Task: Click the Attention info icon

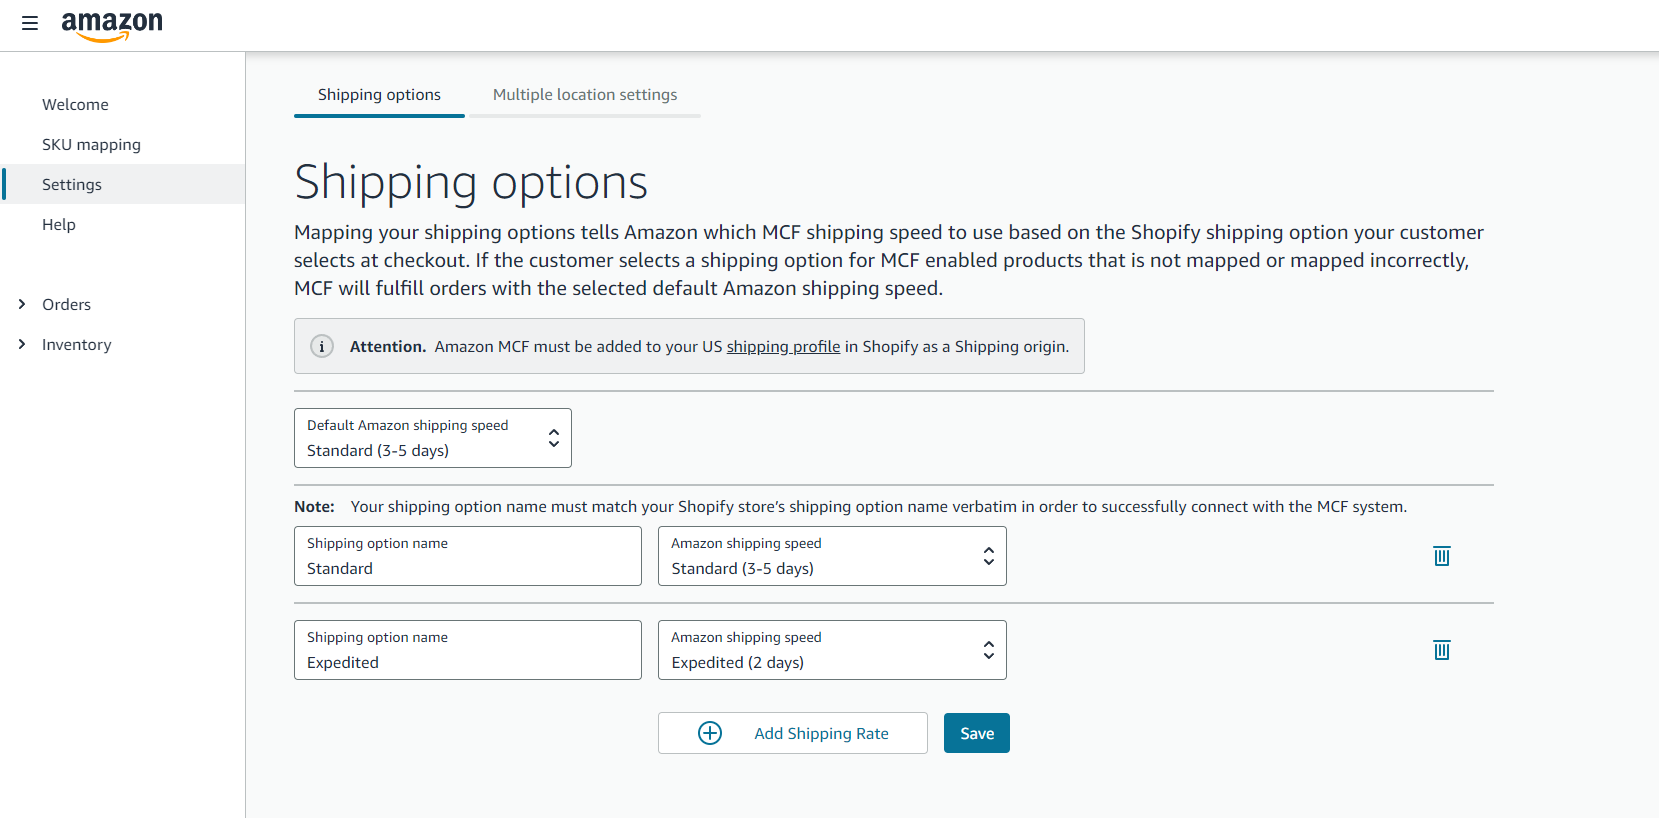Action: [x=322, y=346]
